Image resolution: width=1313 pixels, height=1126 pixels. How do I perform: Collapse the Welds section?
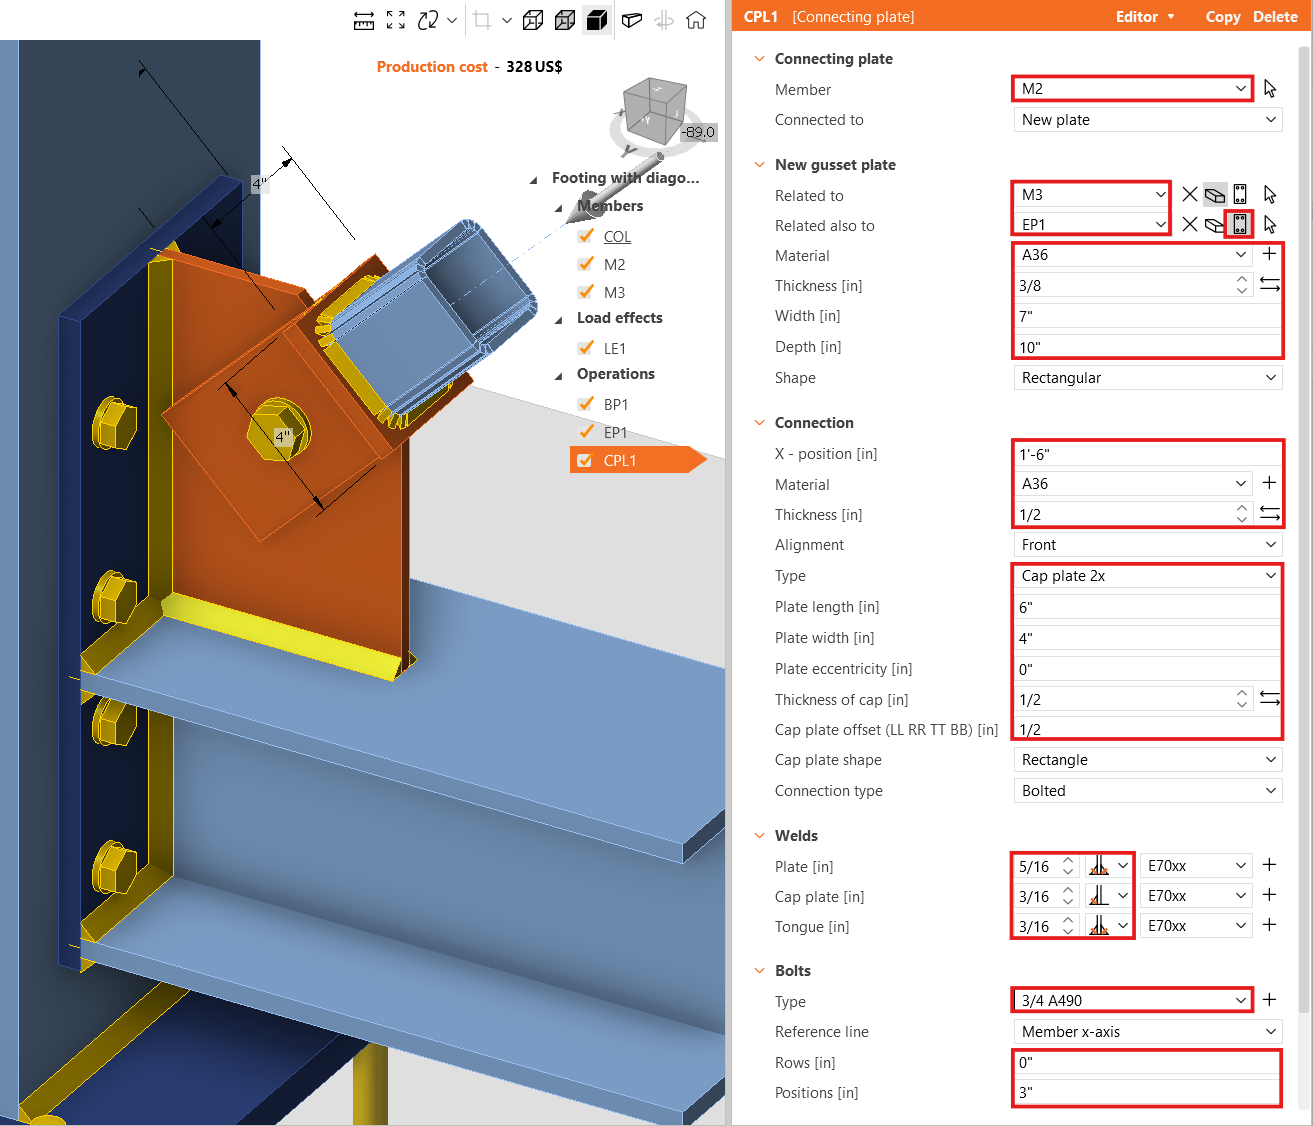pyautogui.click(x=759, y=836)
